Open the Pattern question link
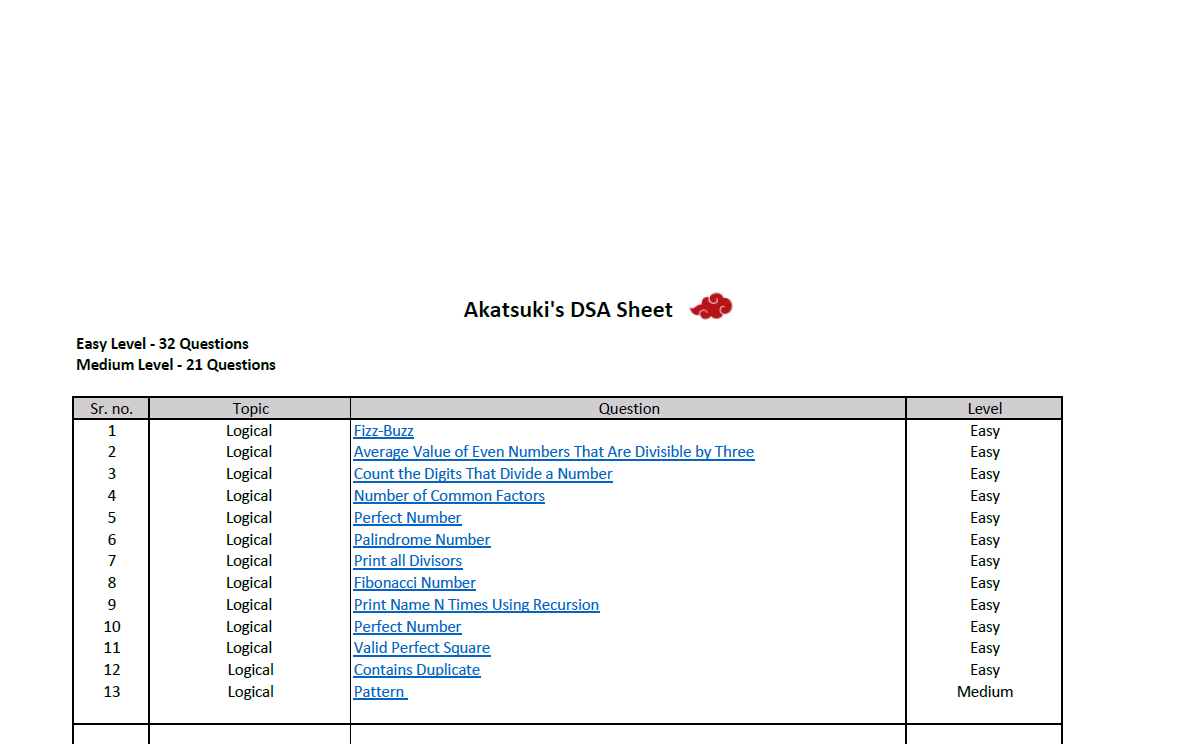This screenshot has height=744, width=1183. pyautogui.click(x=379, y=692)
